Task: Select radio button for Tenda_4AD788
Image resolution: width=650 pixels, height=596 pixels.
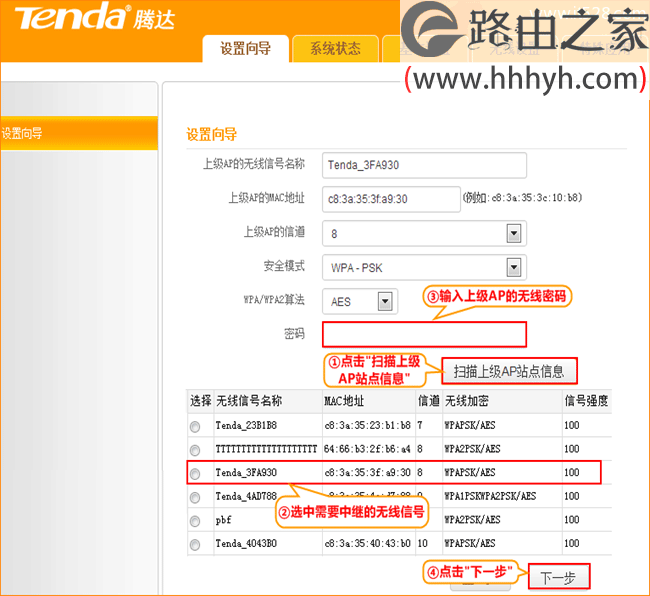Action: (195, 497)
